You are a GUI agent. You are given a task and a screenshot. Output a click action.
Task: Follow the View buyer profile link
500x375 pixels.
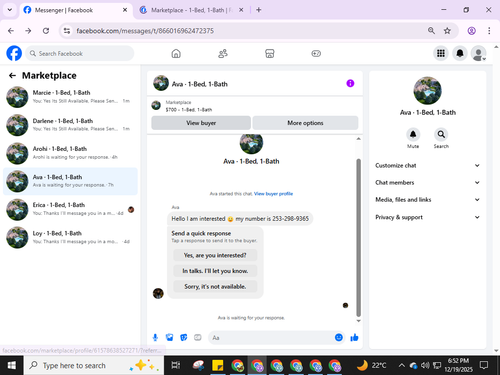(x=273, y=194)
